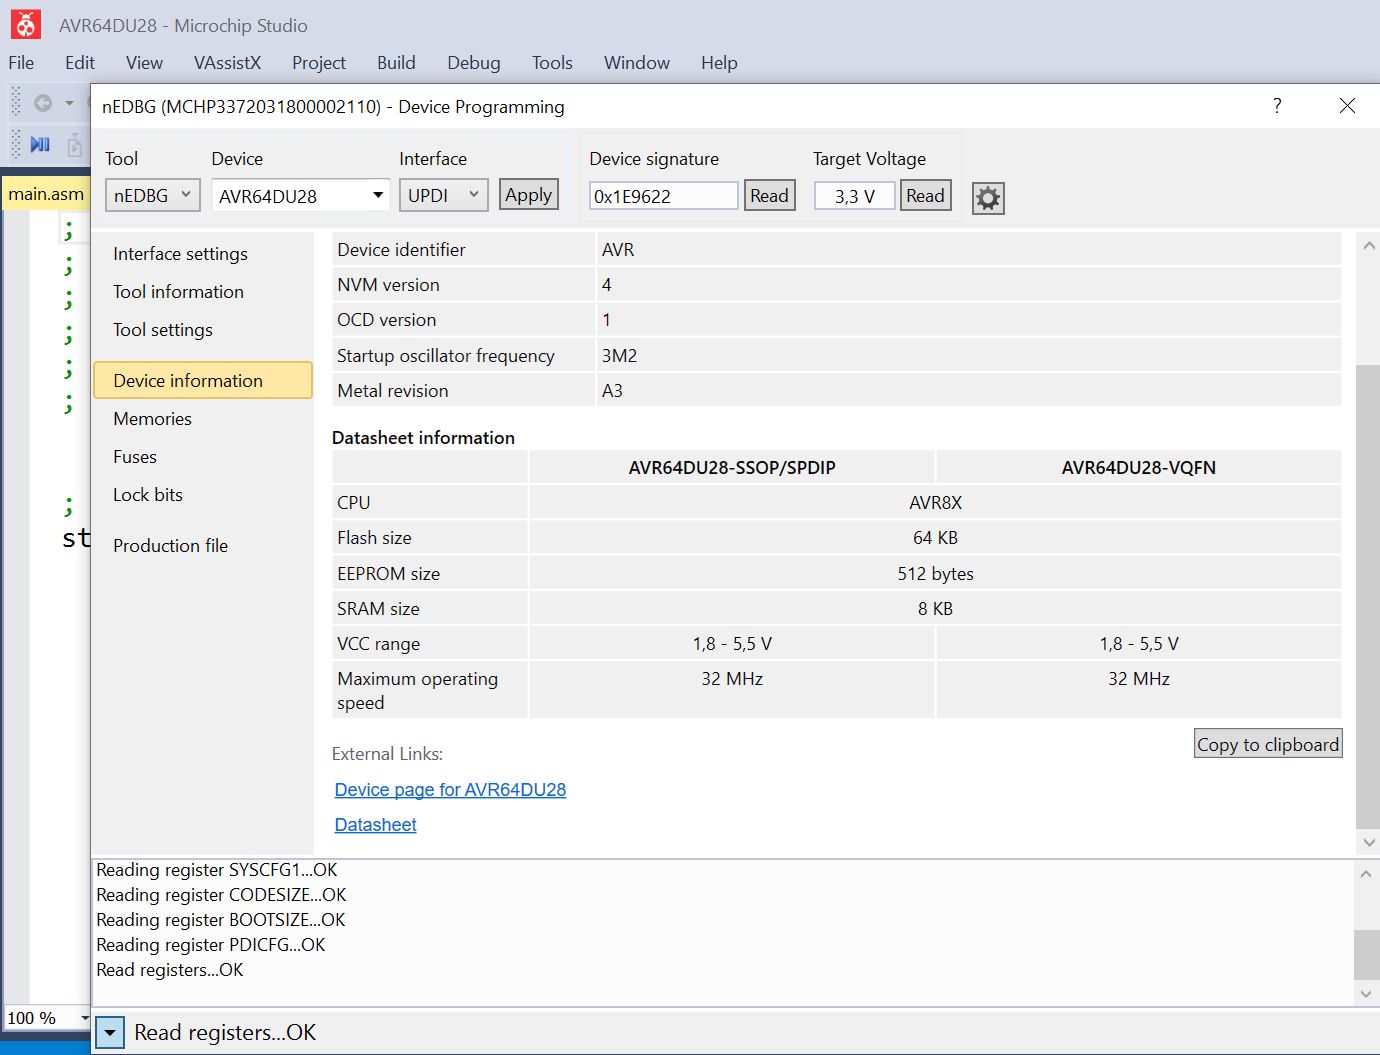Open the Window menu

[x=637, y=62]
